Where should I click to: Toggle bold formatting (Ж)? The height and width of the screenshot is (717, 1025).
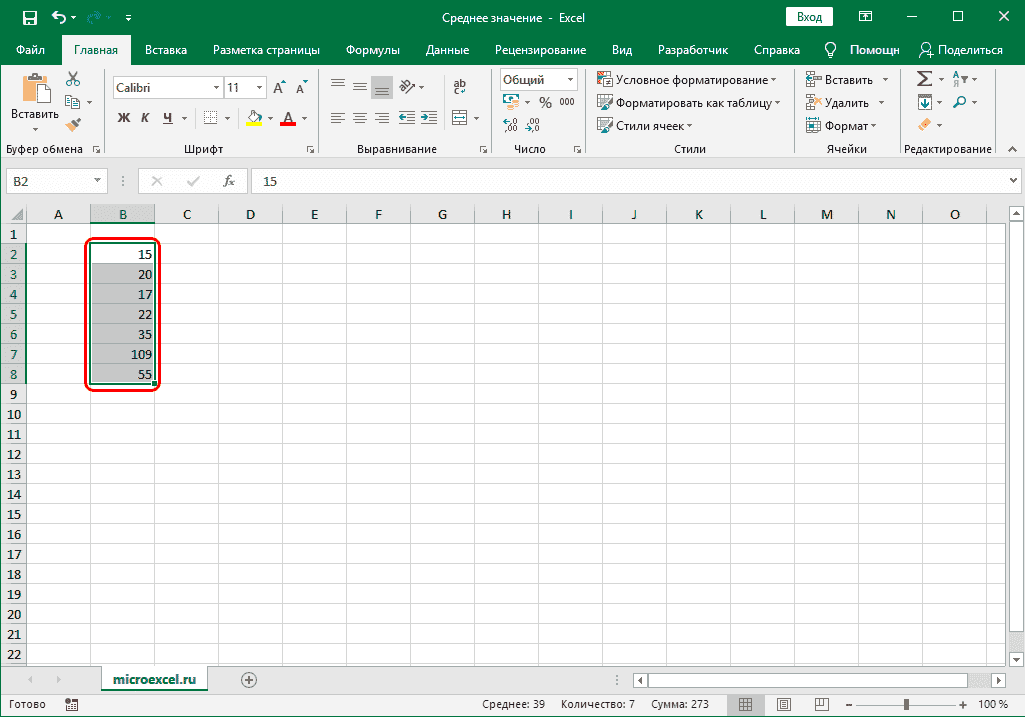pos(124,118)
